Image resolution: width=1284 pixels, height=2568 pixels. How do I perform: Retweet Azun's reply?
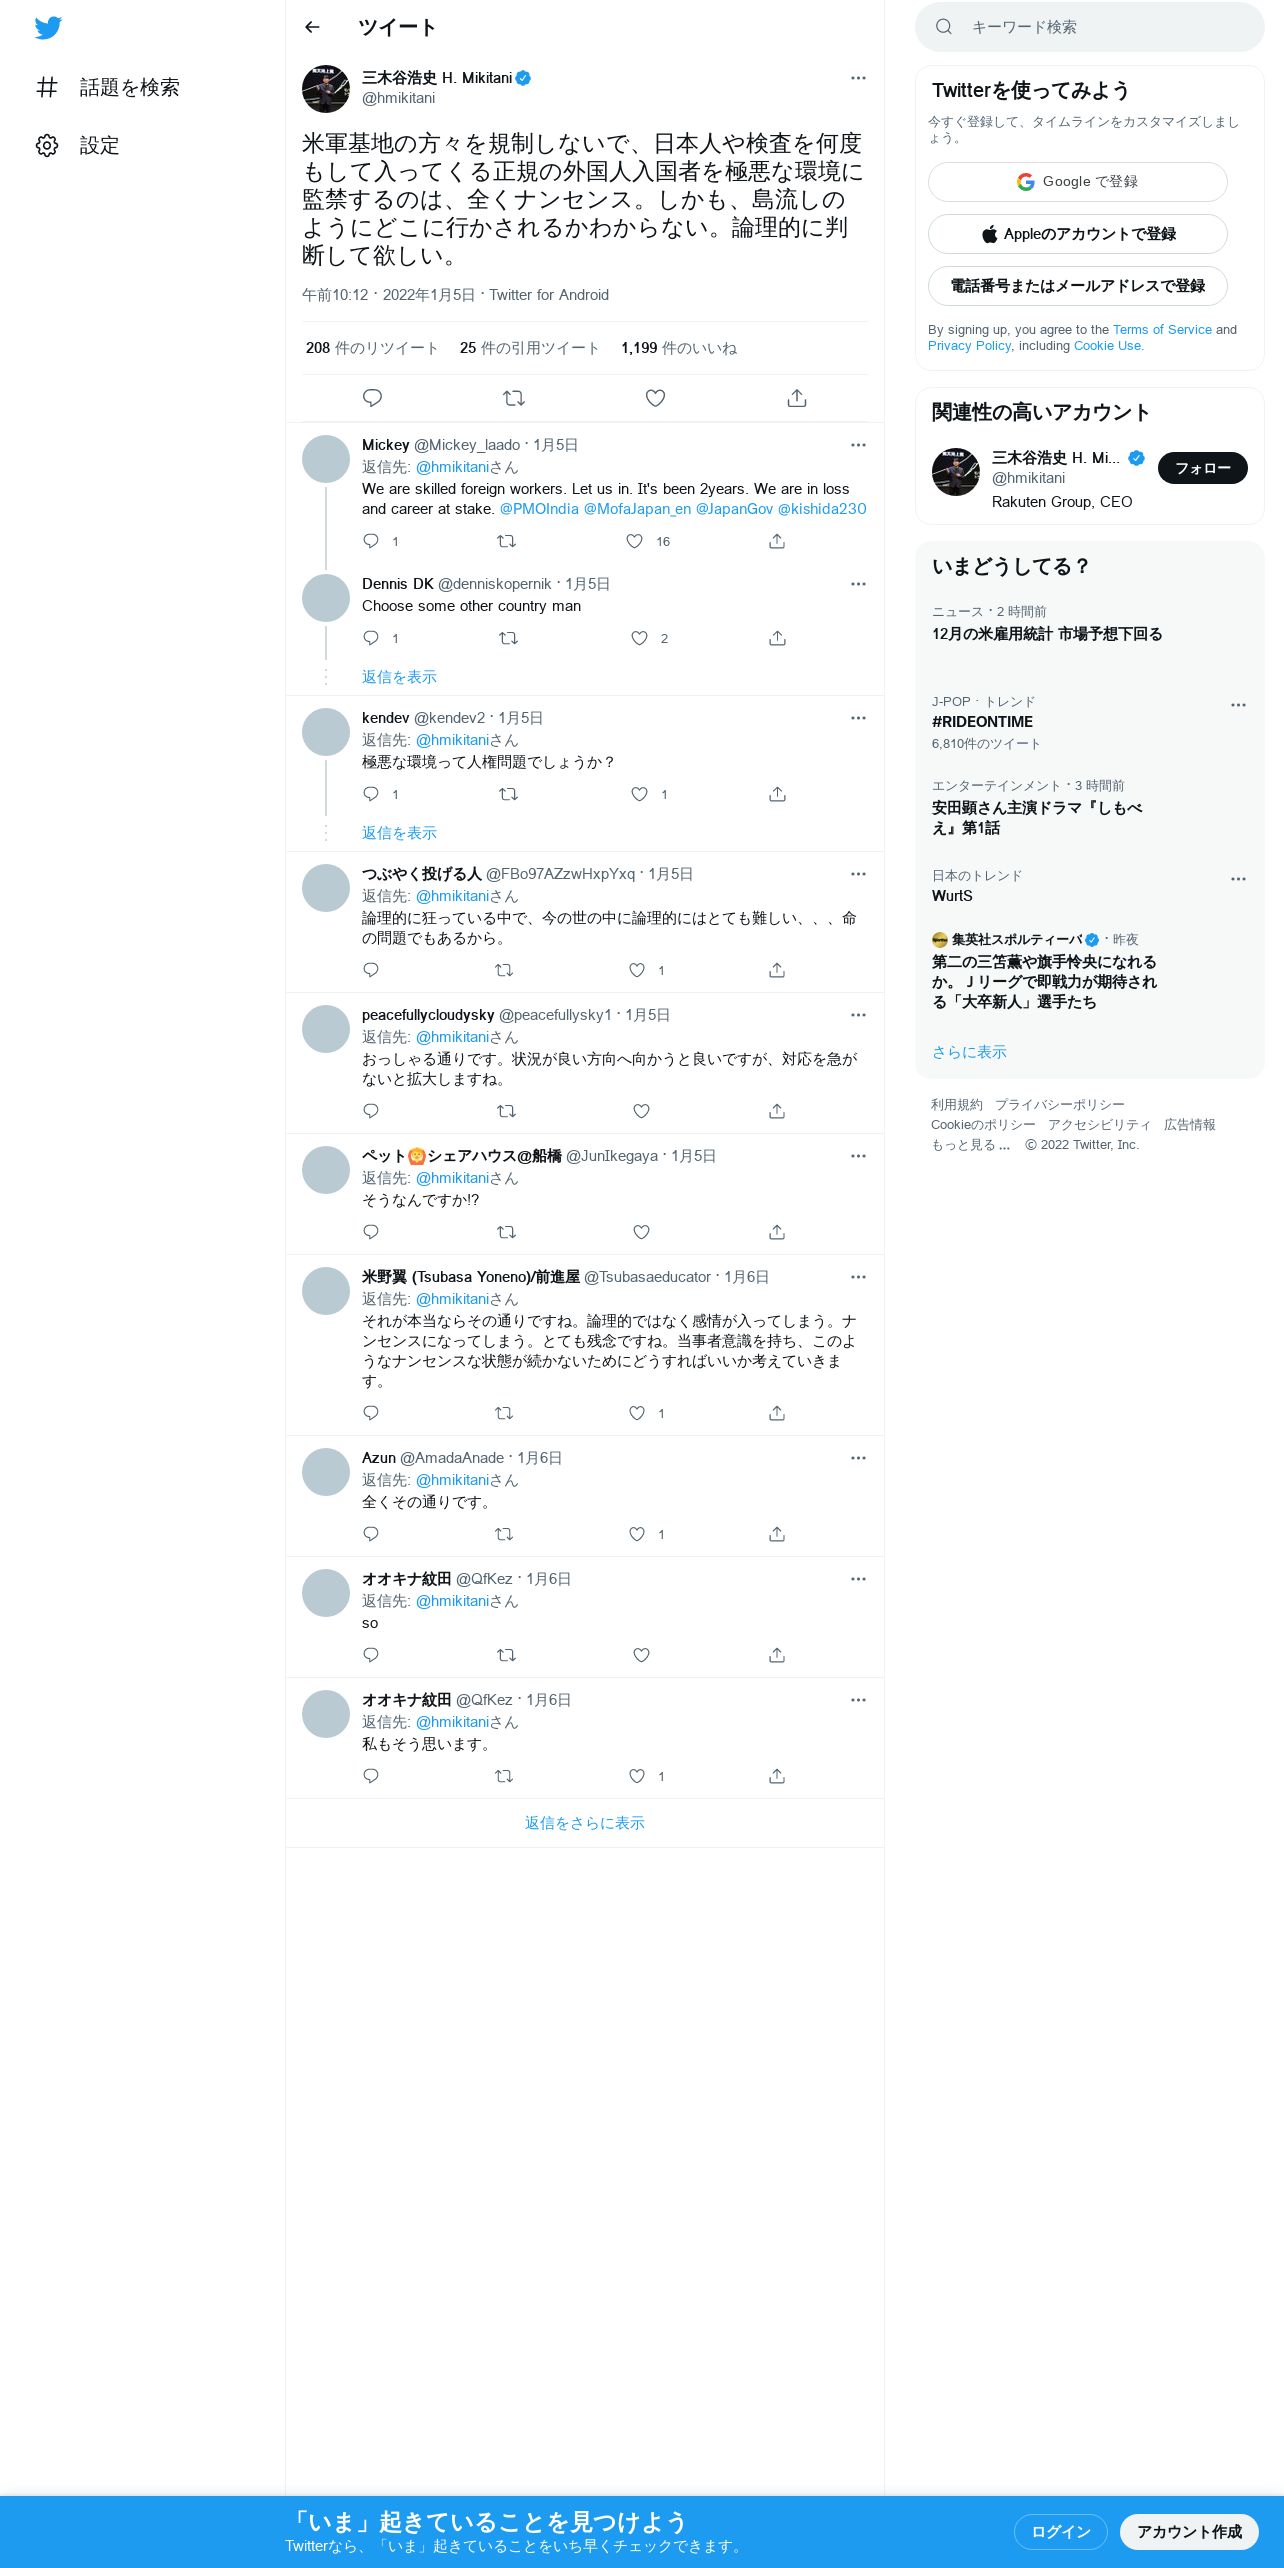tap(504, 1534)
